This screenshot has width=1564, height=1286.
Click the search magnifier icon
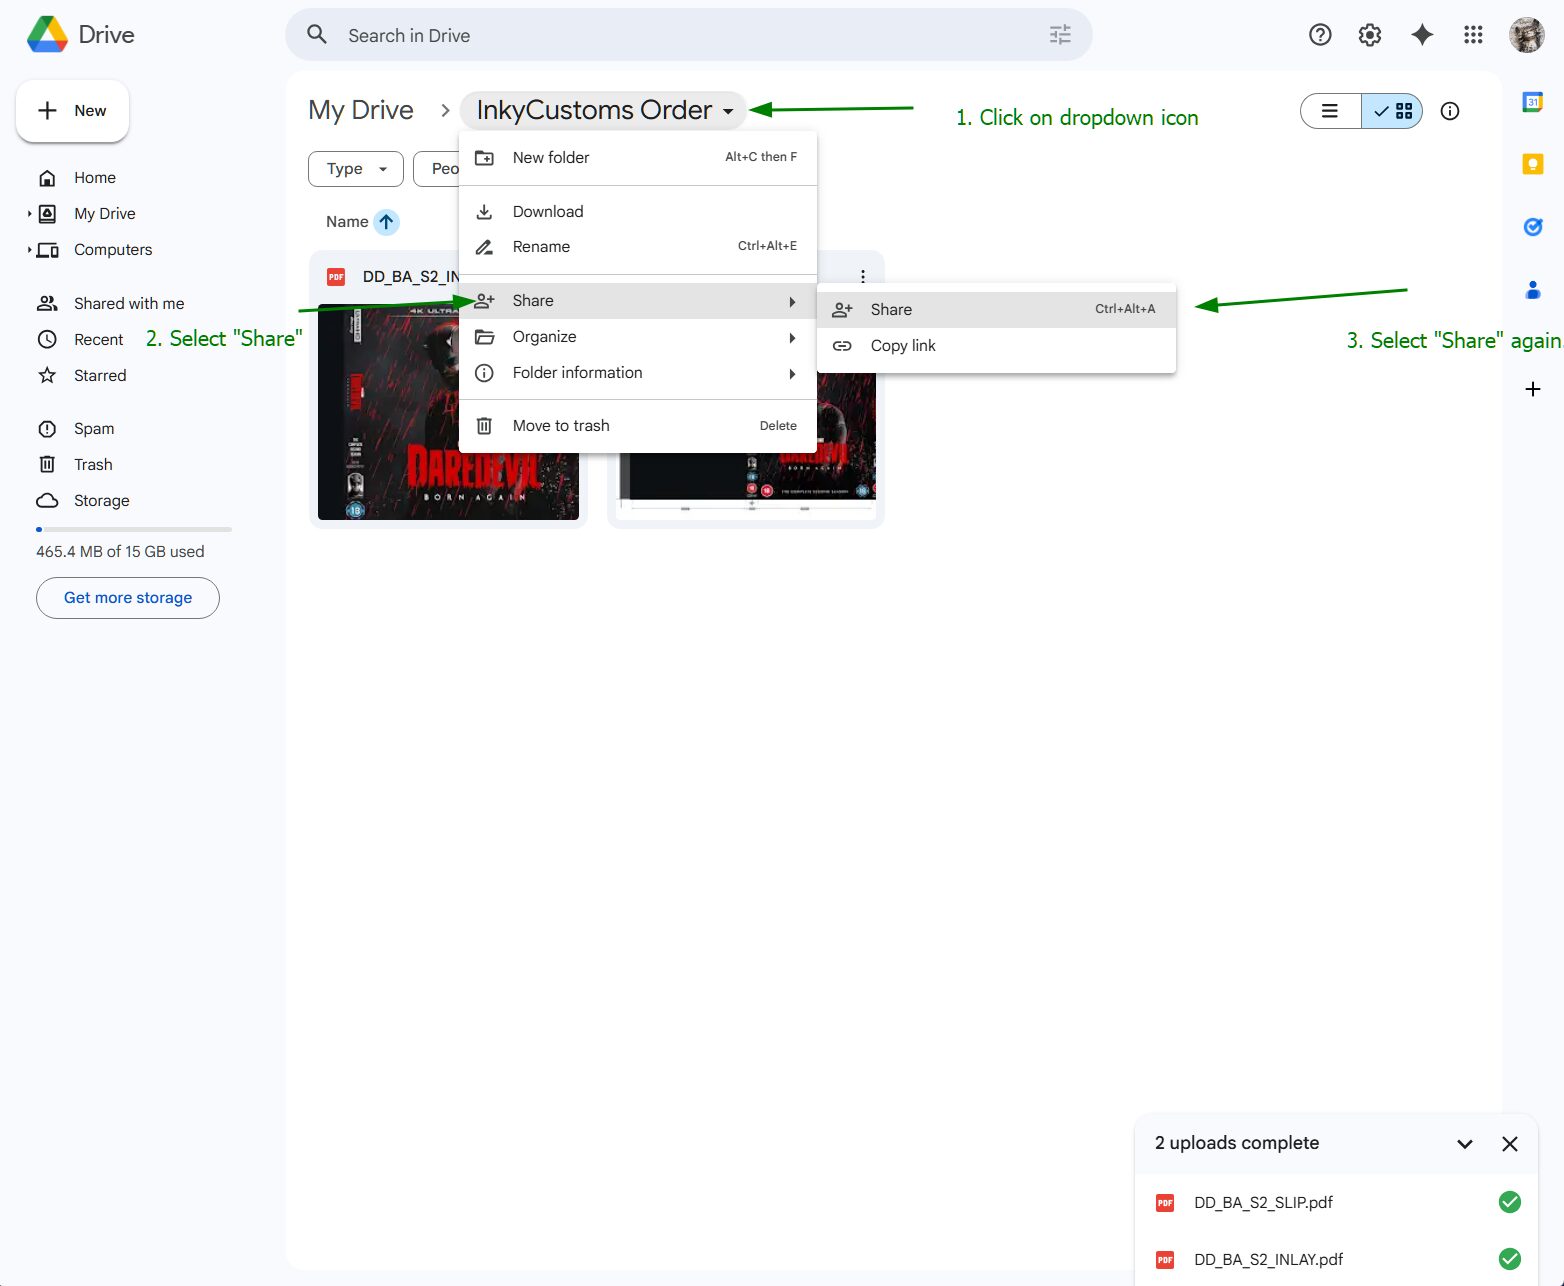(317, 35)
